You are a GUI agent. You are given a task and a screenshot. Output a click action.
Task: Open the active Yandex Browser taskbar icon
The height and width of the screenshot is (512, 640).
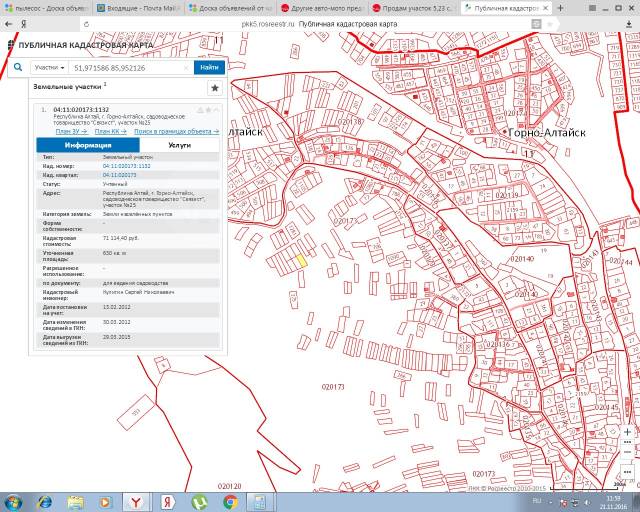point(136,503)
